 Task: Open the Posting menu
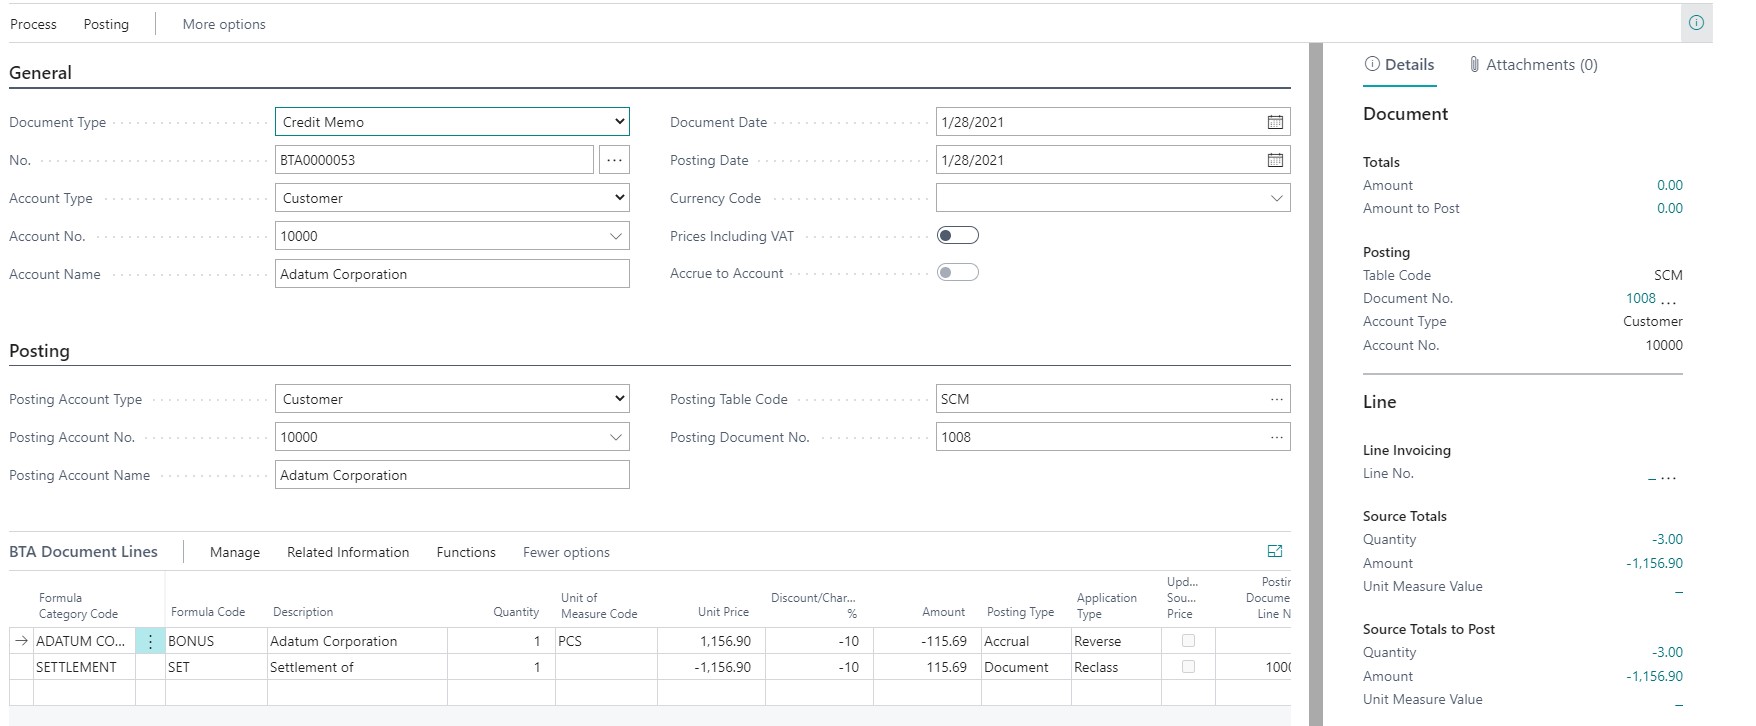(x=106, y=24)
